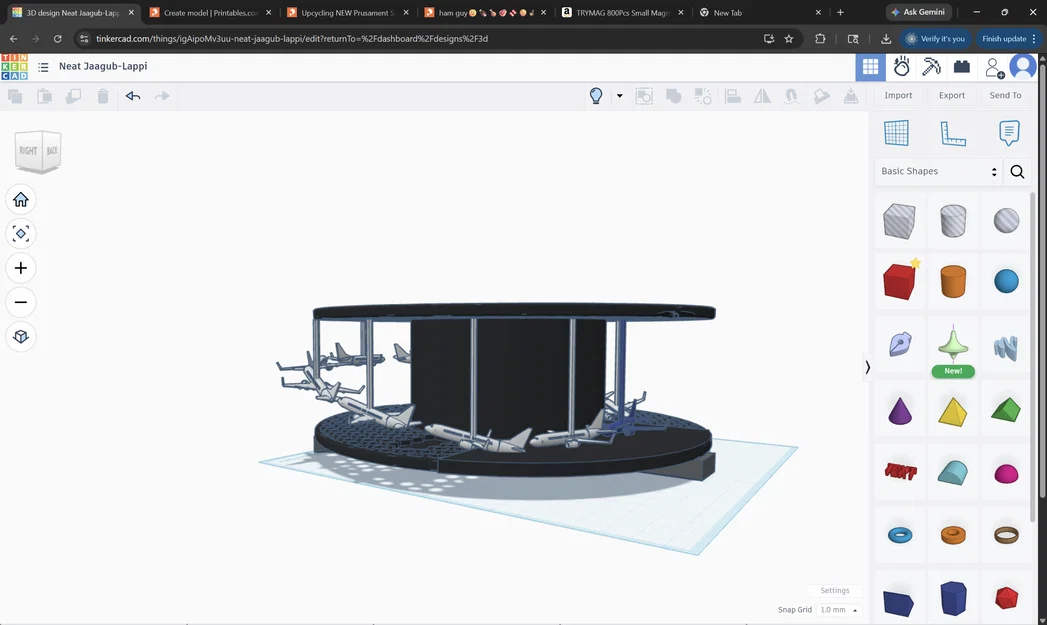
Task: Click the Fit view to selection icon
Action: click(20, 233)
